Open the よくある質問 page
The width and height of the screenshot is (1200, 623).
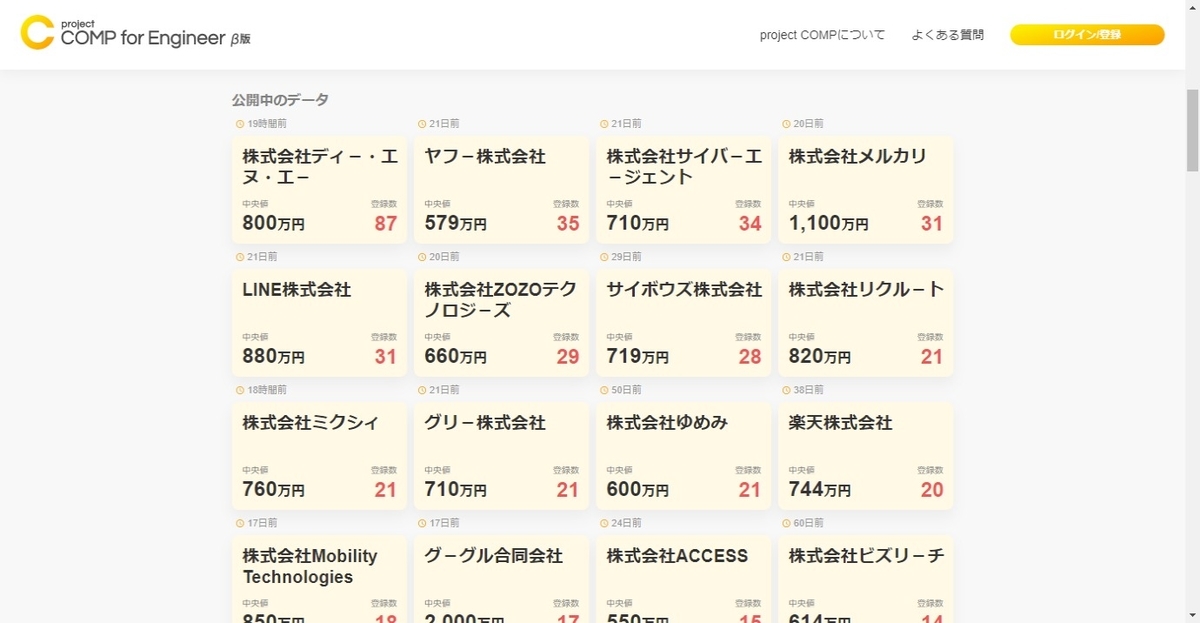[x=947, y=35]
